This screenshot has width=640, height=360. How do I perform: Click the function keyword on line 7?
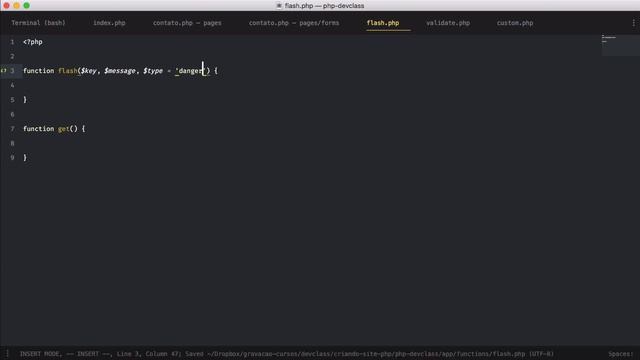[38, 129]
